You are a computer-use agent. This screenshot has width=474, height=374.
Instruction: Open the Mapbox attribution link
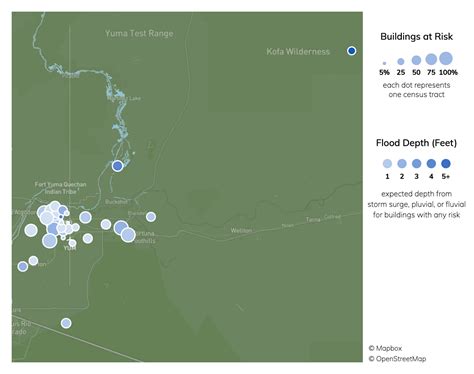385,348
